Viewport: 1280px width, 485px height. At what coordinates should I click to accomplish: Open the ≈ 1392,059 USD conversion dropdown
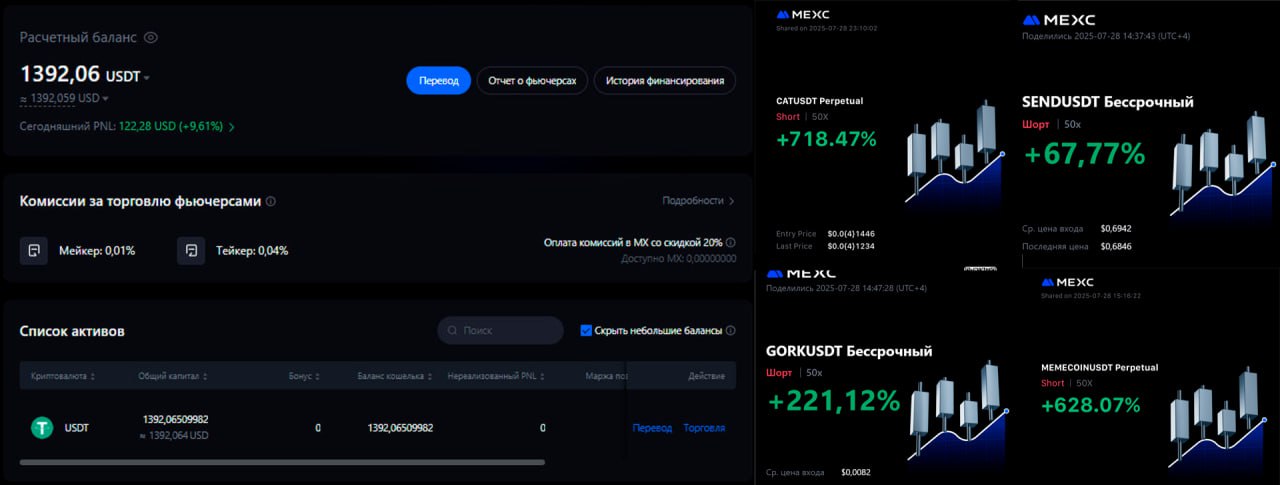point(106,98)
